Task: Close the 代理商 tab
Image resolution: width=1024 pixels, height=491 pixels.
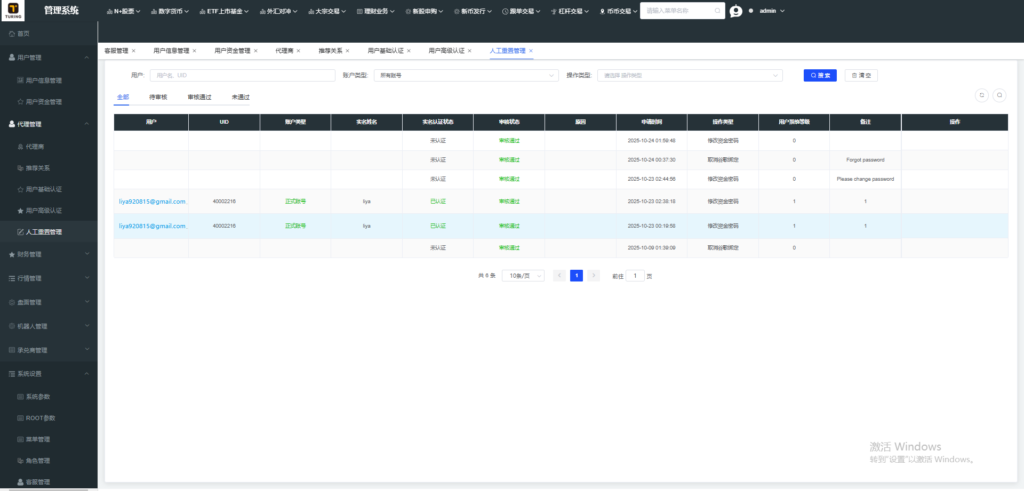Action: tap(298, 50)
